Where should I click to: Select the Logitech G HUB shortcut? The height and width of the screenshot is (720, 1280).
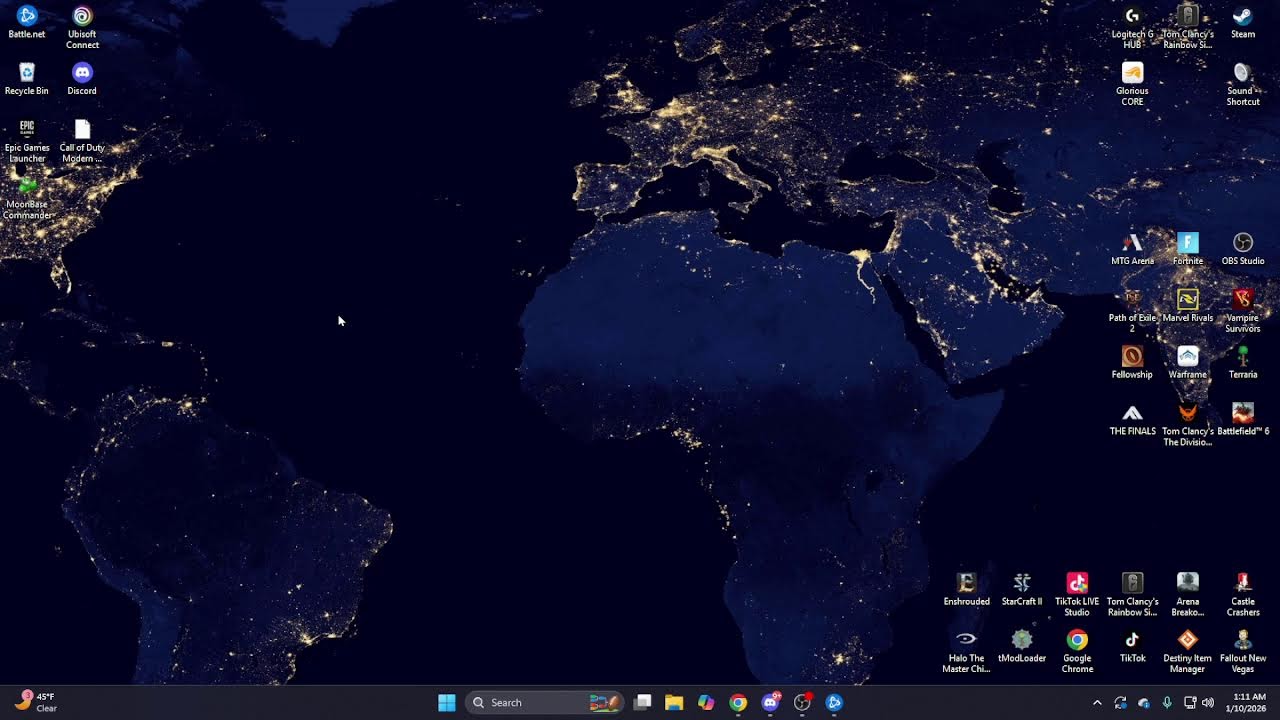1132,27
